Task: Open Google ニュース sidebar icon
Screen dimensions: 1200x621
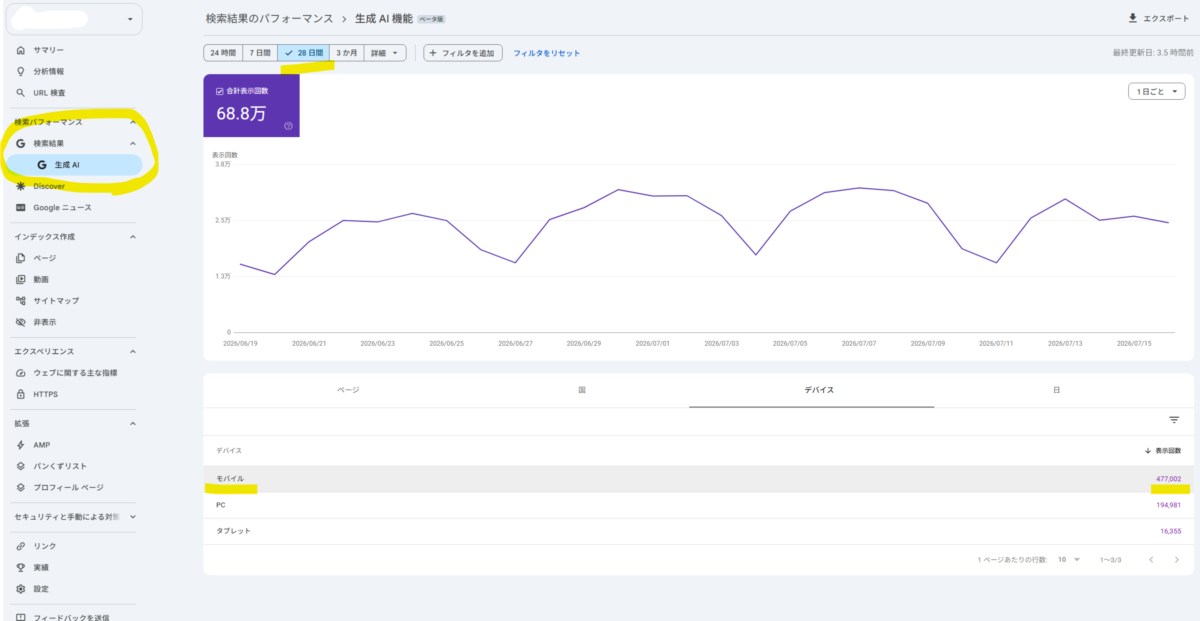Action: 21,208
